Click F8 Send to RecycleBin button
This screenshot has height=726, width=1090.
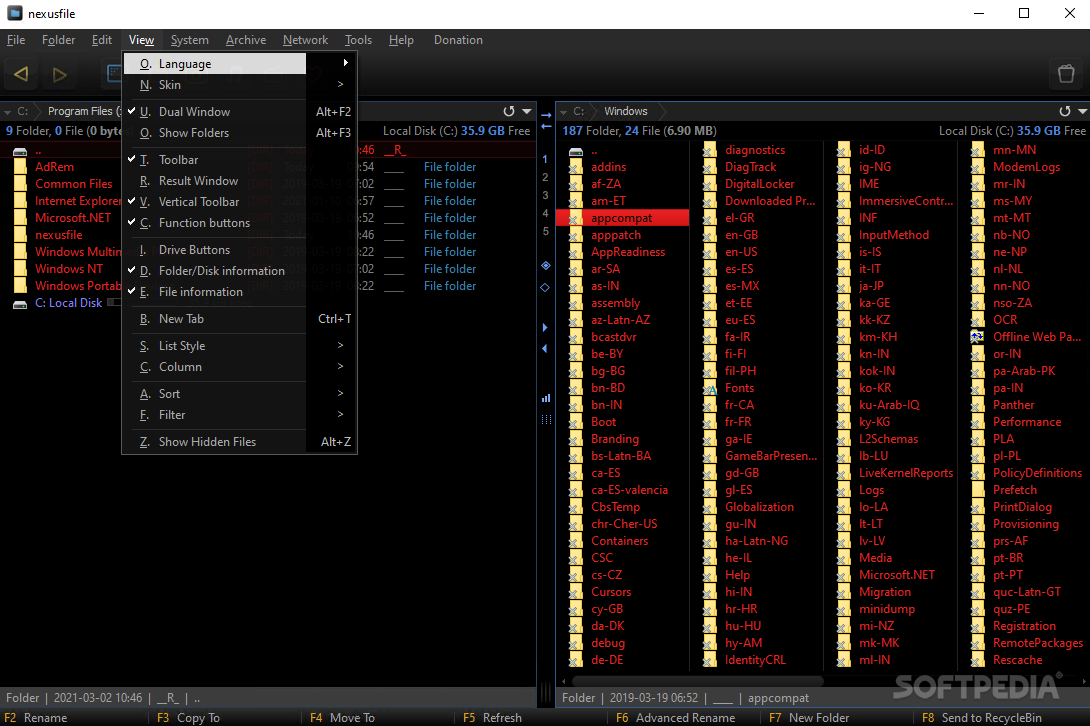click(x=982, y=718)
